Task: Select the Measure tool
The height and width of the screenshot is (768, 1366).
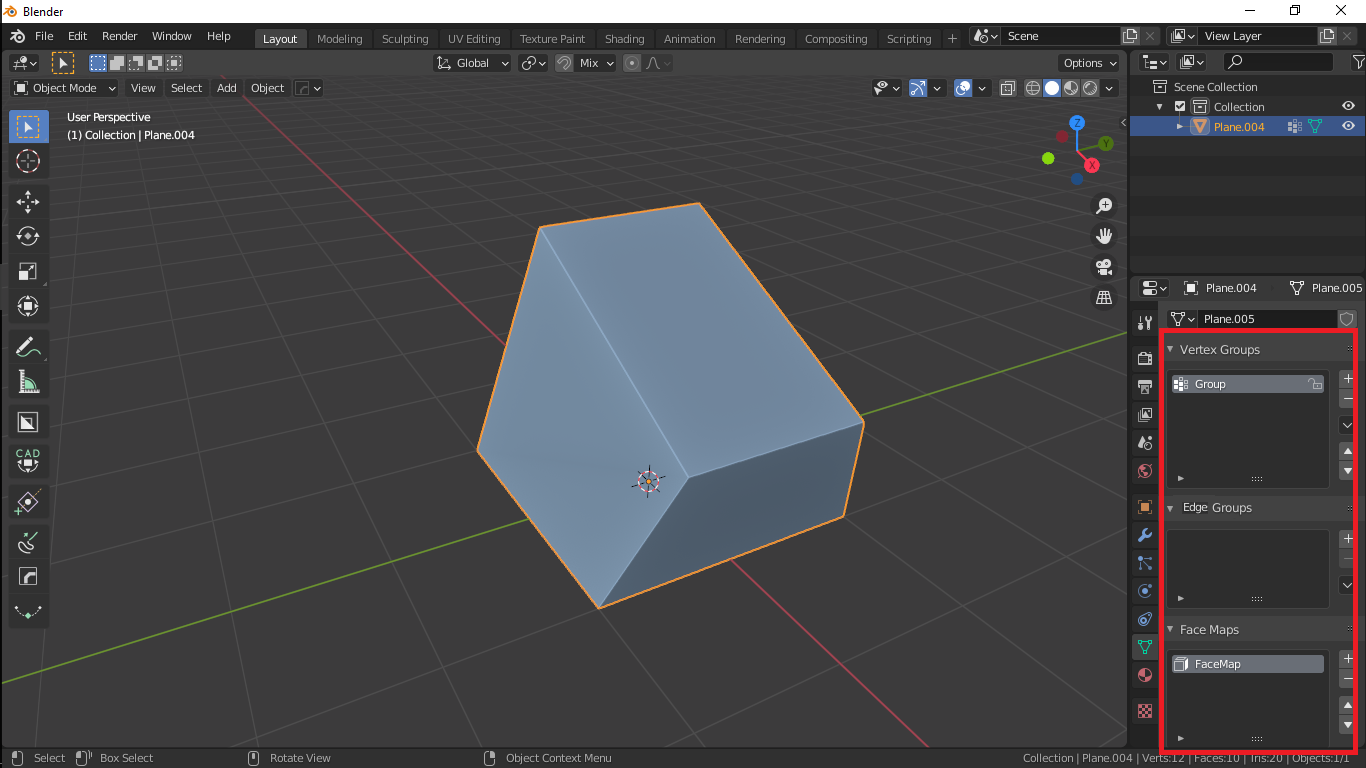Action: (28, 382)
